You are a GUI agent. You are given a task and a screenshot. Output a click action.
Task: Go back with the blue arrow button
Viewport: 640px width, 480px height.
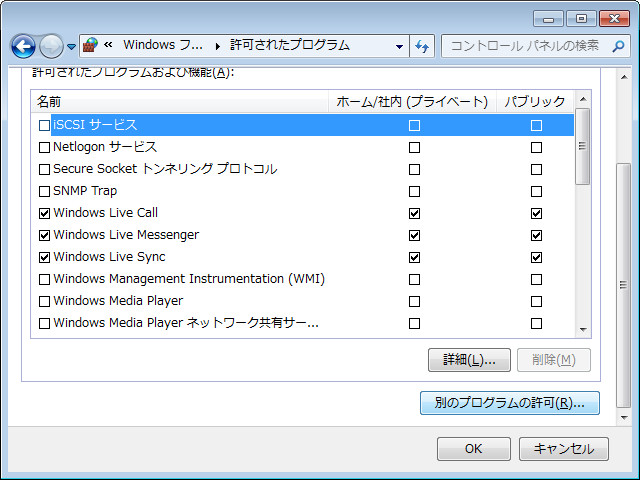(x=23, y=46)
